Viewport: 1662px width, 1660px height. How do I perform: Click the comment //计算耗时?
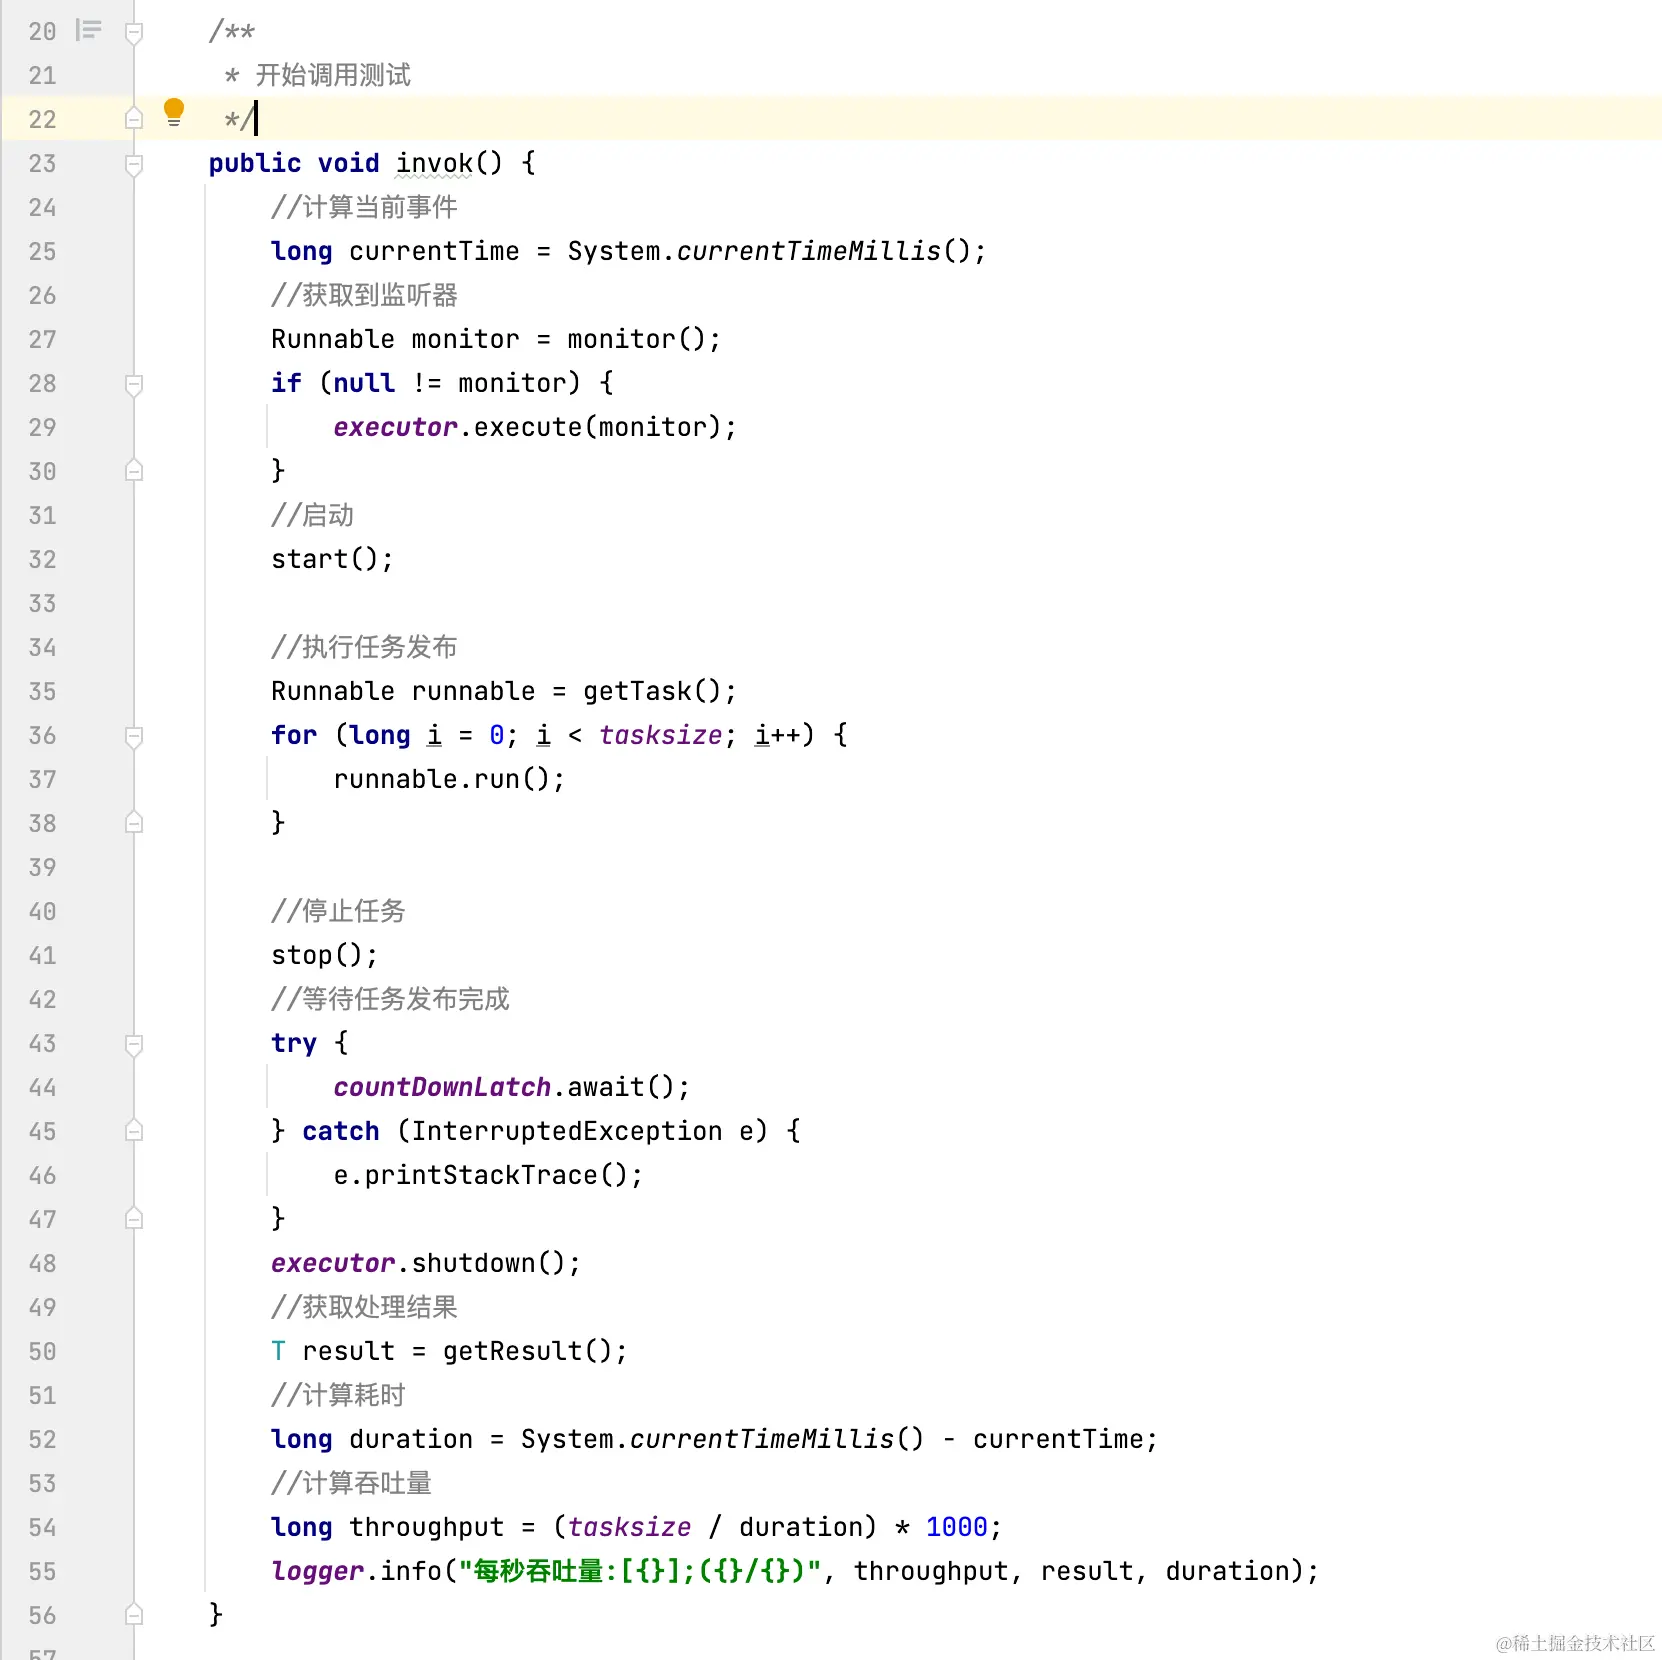point(338,1395)
